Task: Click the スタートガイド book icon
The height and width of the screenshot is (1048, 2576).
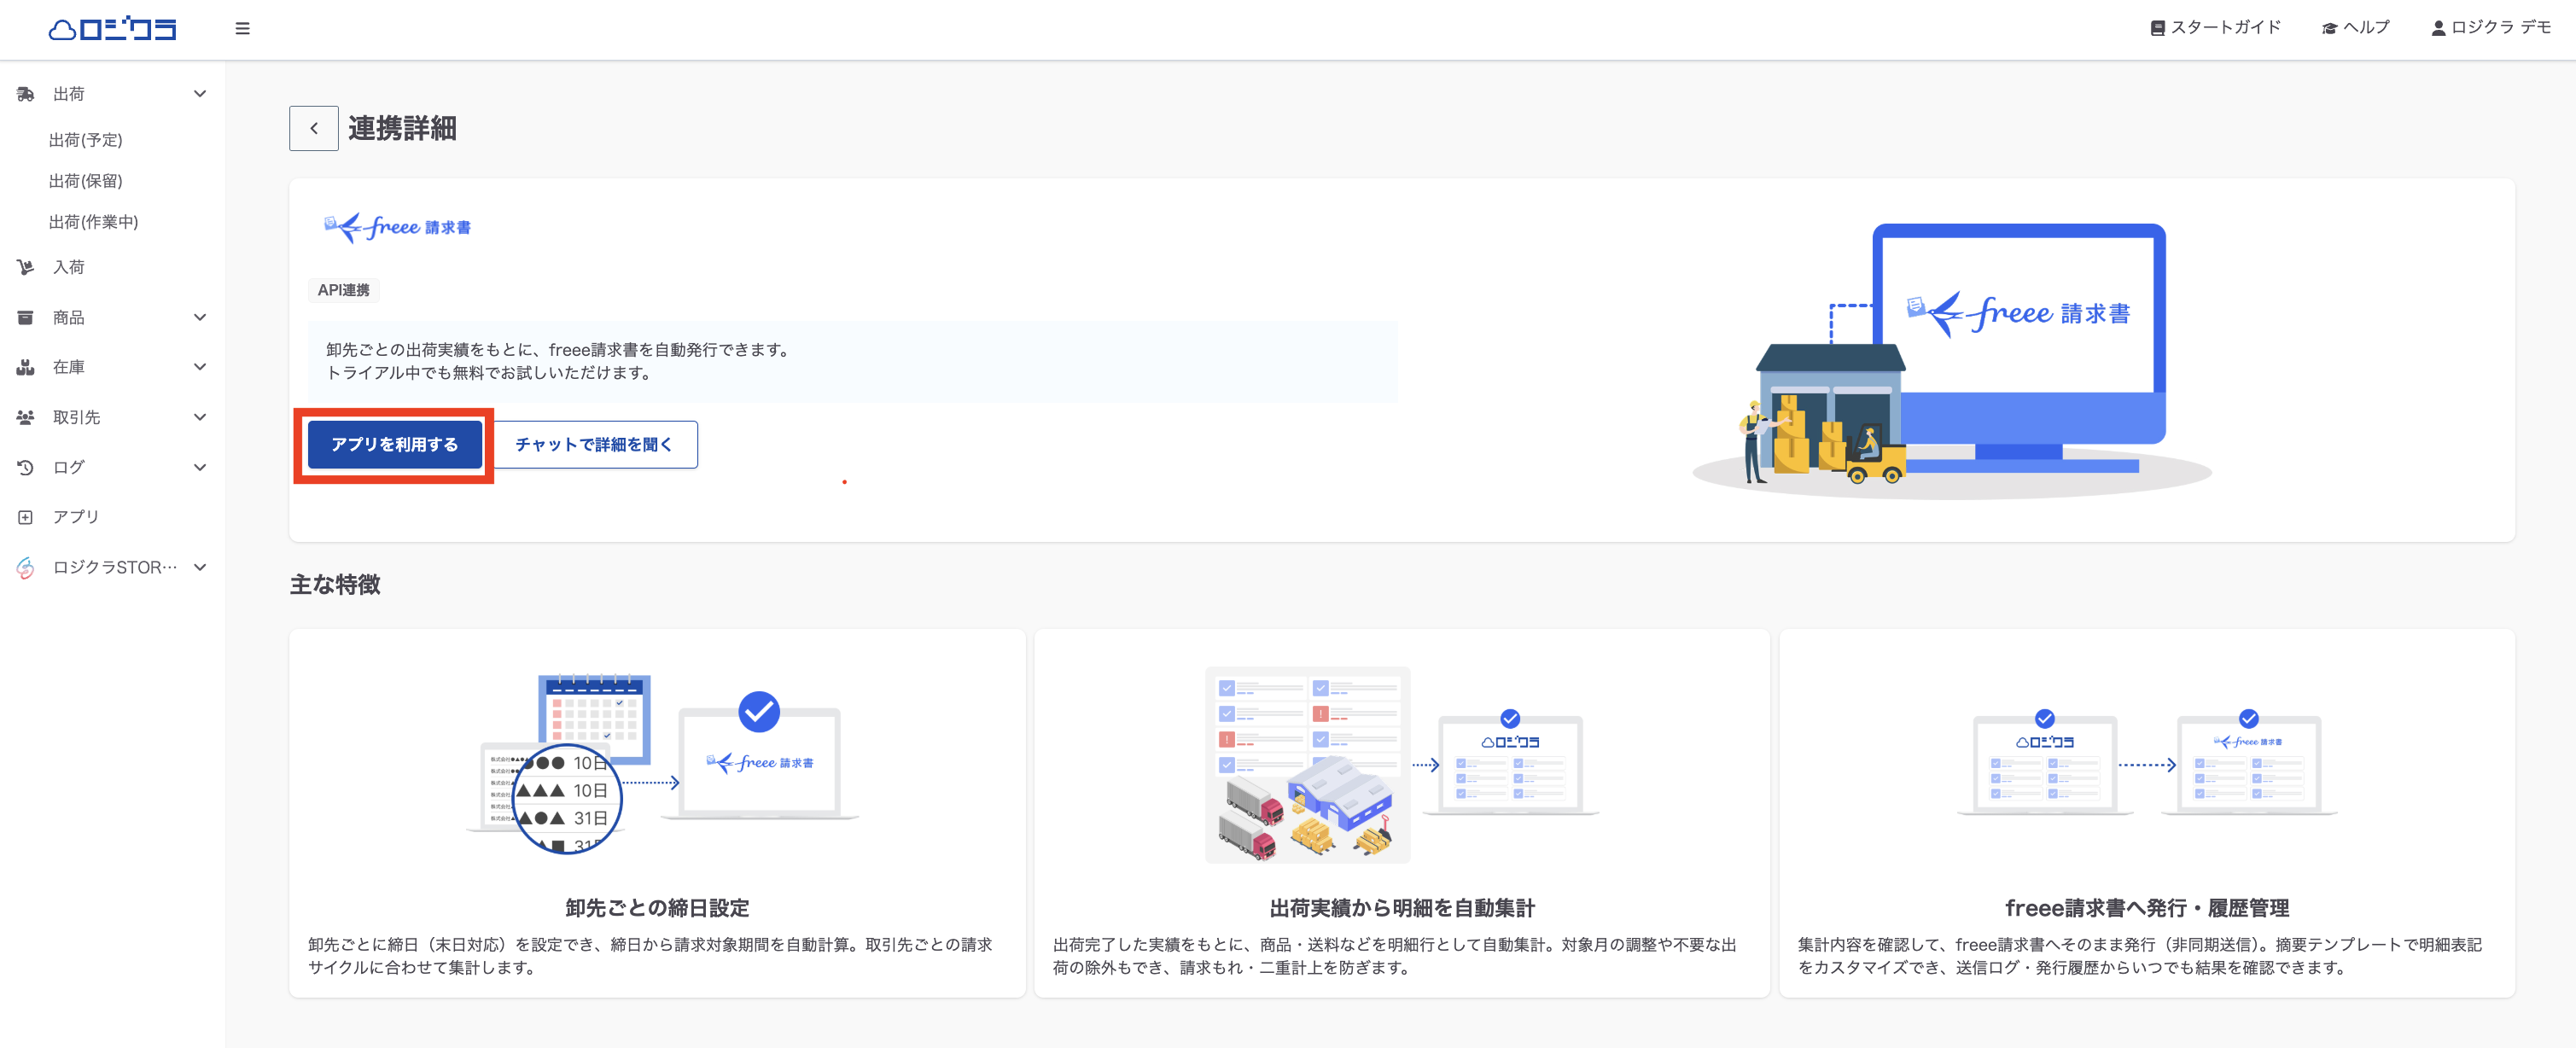Action: click(x=2157, y=28)
